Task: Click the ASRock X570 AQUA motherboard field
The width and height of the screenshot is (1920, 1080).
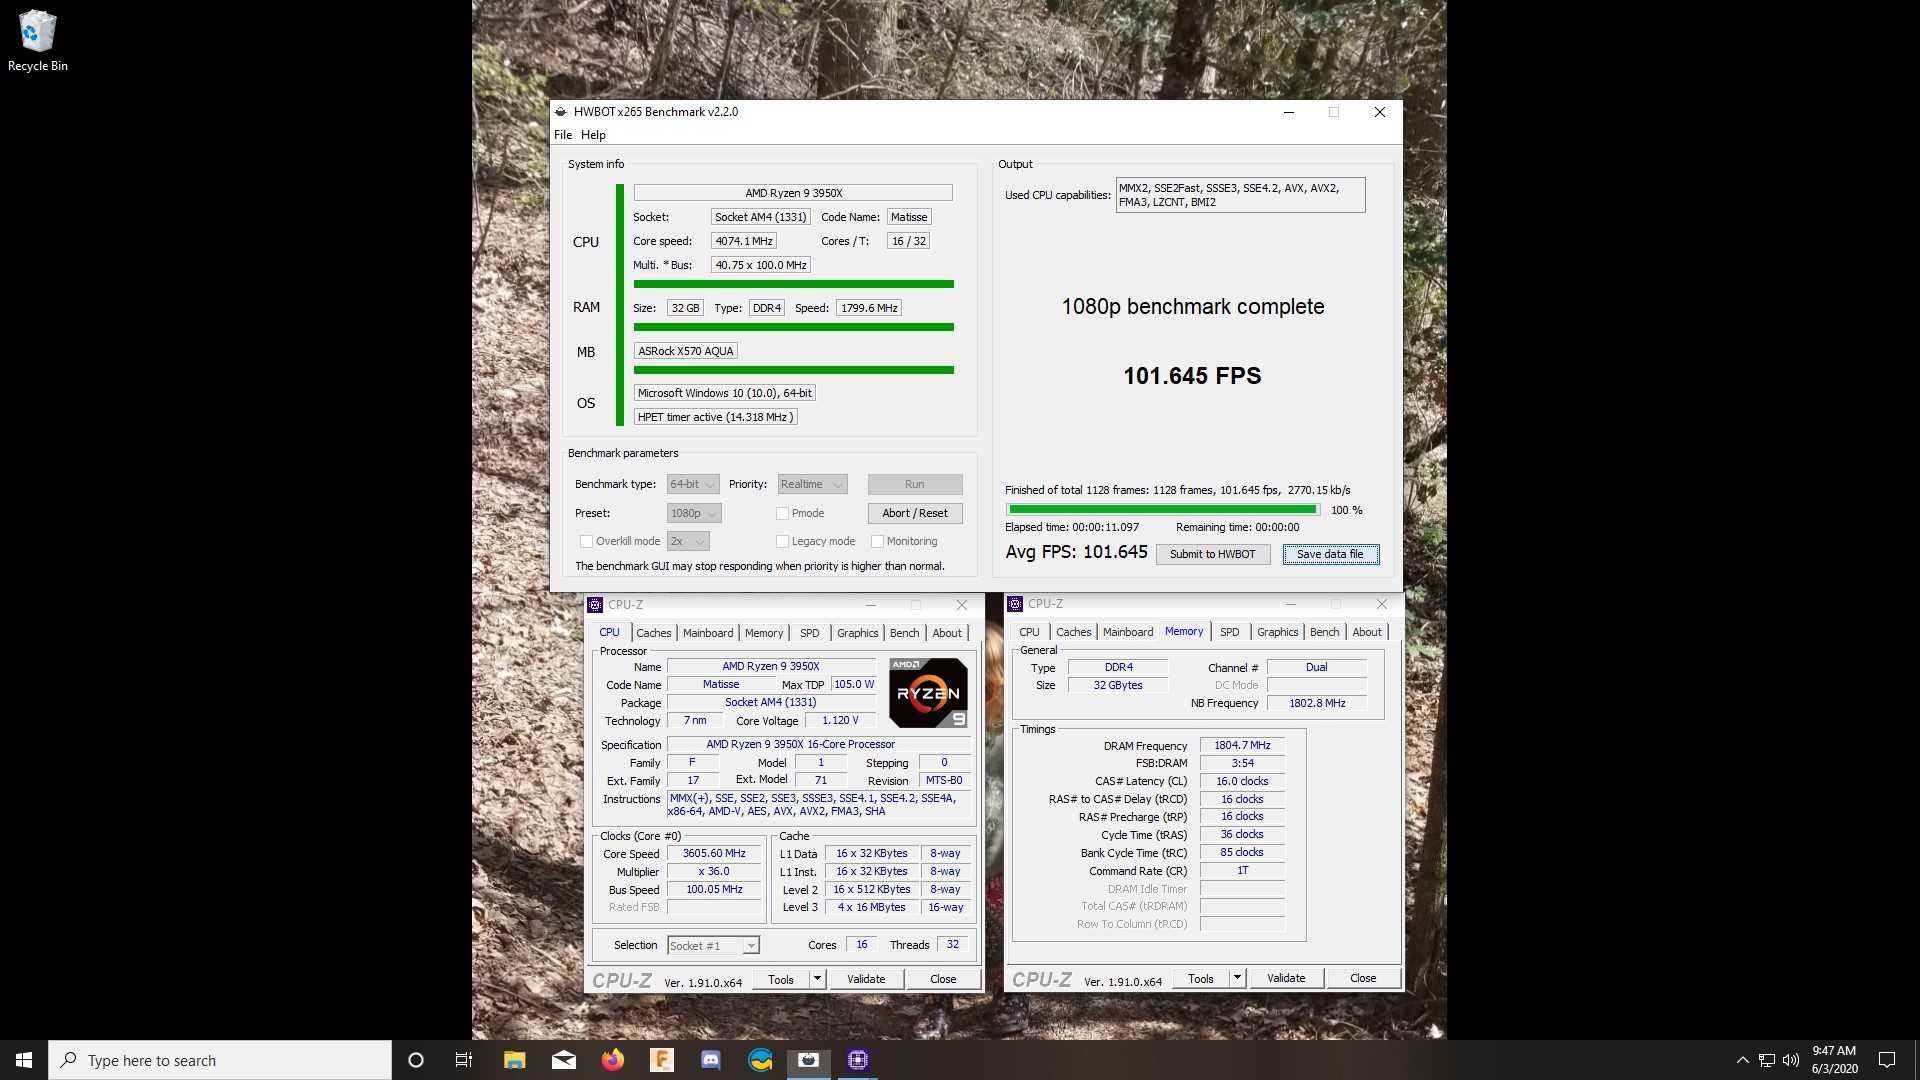Action: pos(687,351)
